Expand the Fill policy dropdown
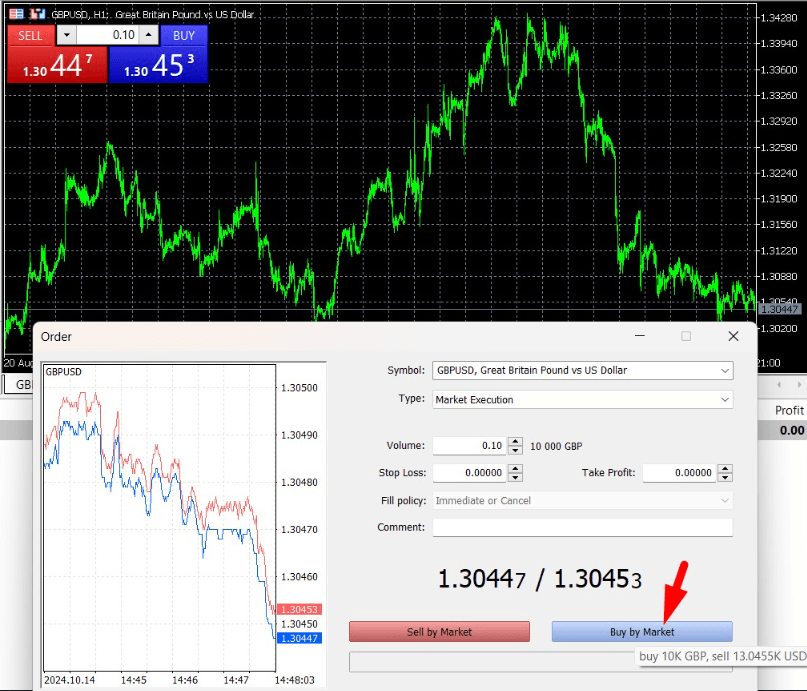 click(x=724, y=501)
